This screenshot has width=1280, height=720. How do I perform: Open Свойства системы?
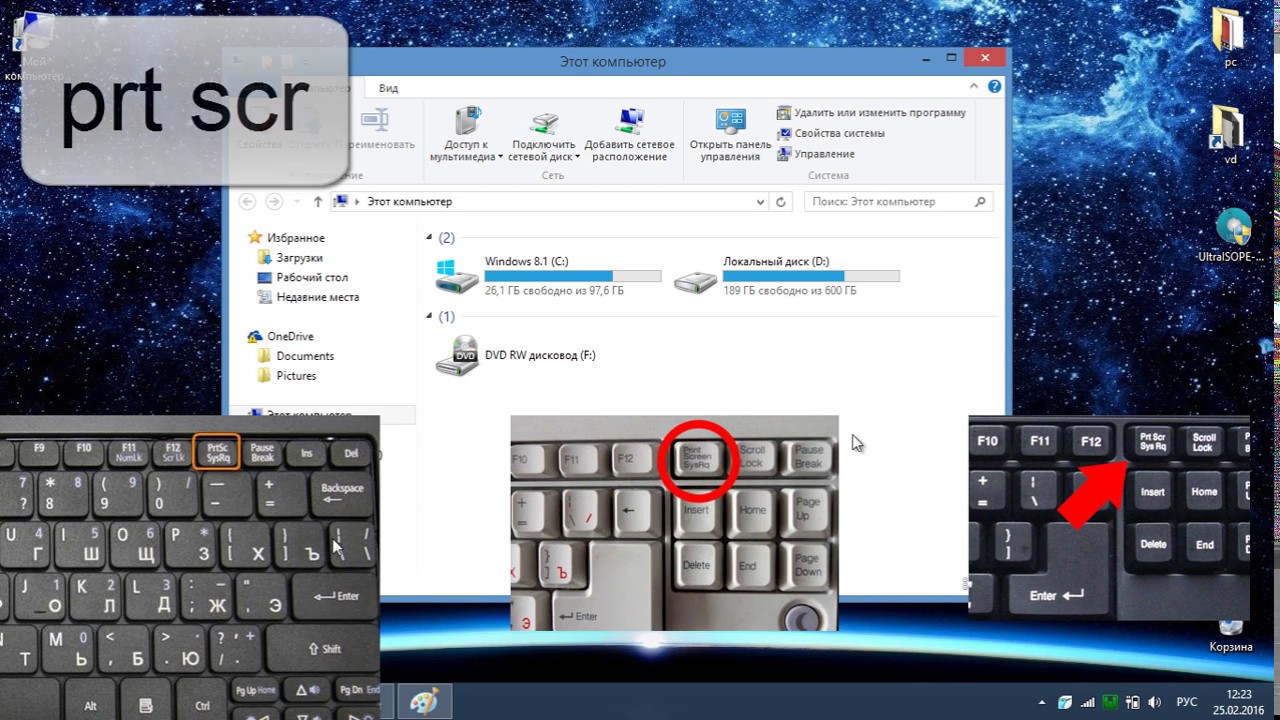point(831,133)
